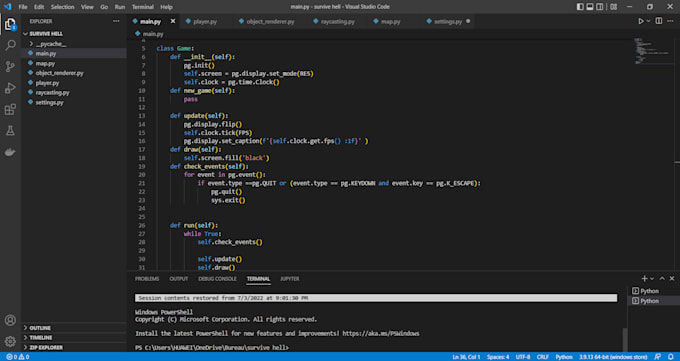Open Explorer Views and More Actions ellipsis

point(116,21)
